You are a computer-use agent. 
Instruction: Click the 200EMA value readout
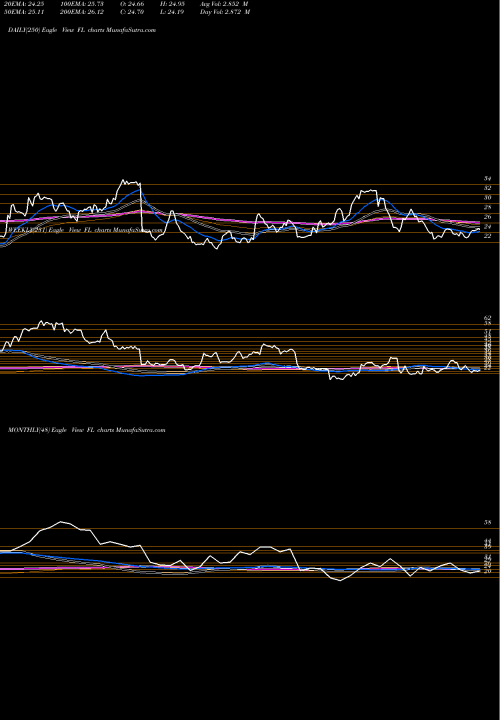[x=82, y=12]
